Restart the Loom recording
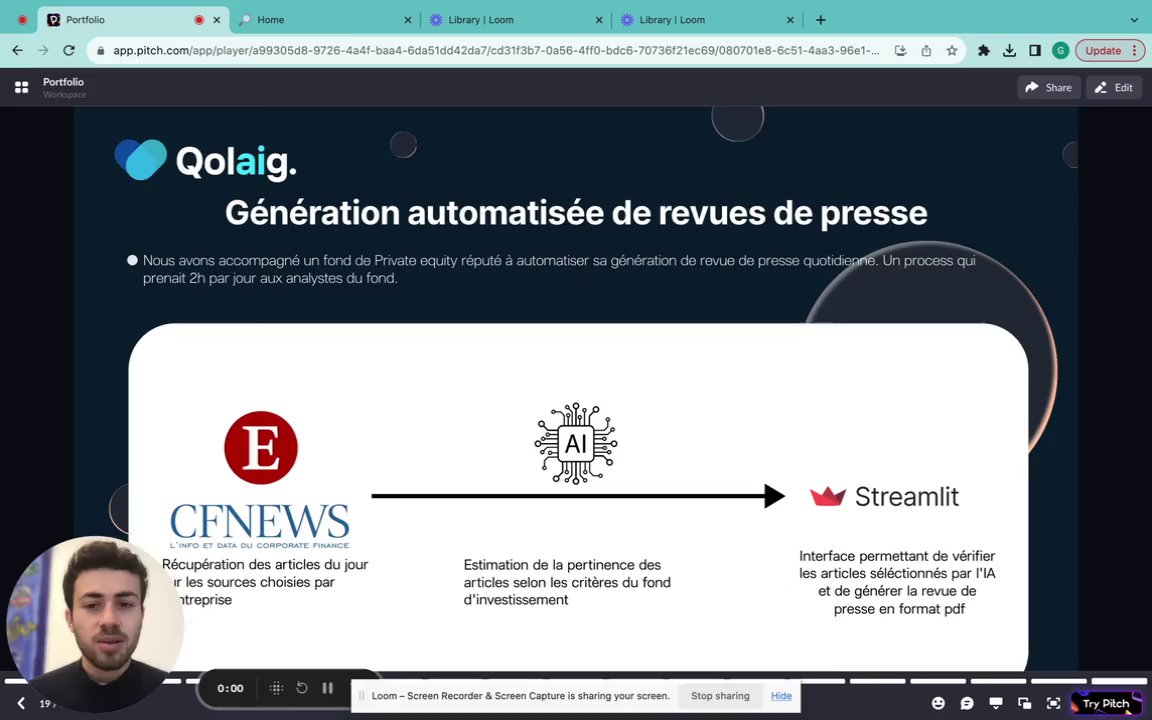 pos(302,688)
